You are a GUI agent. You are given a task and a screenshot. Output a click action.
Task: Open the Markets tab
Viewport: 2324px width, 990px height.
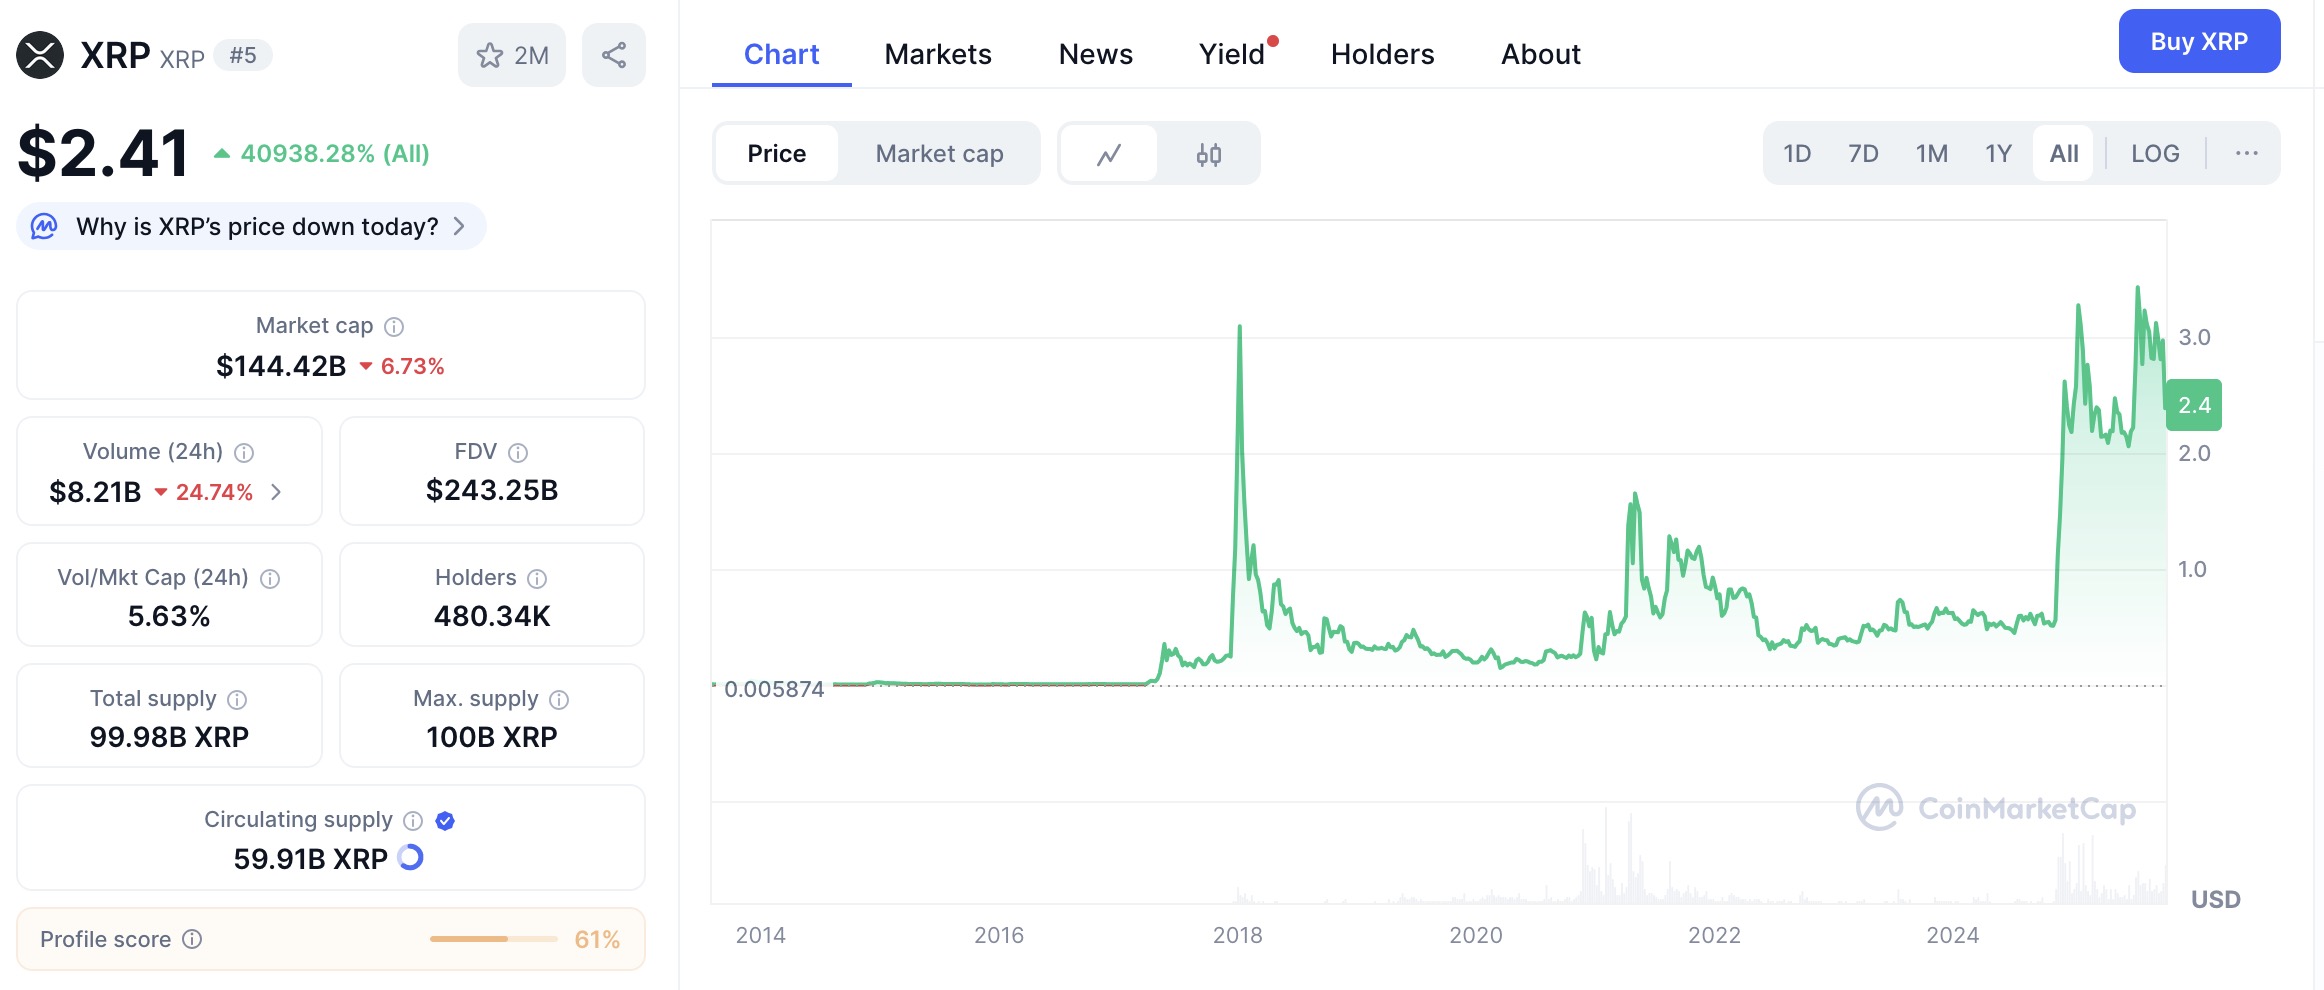pyautogui.click(x=937, y=54)
